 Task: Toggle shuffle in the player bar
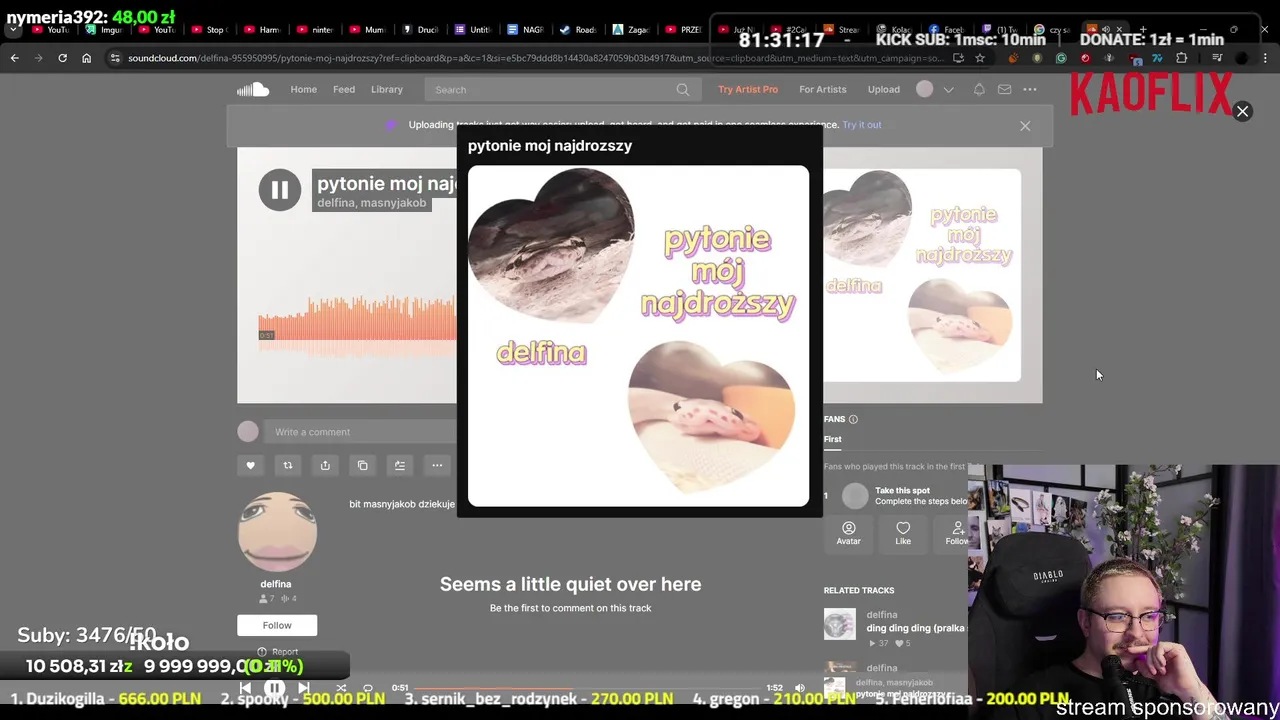[341, 688]
